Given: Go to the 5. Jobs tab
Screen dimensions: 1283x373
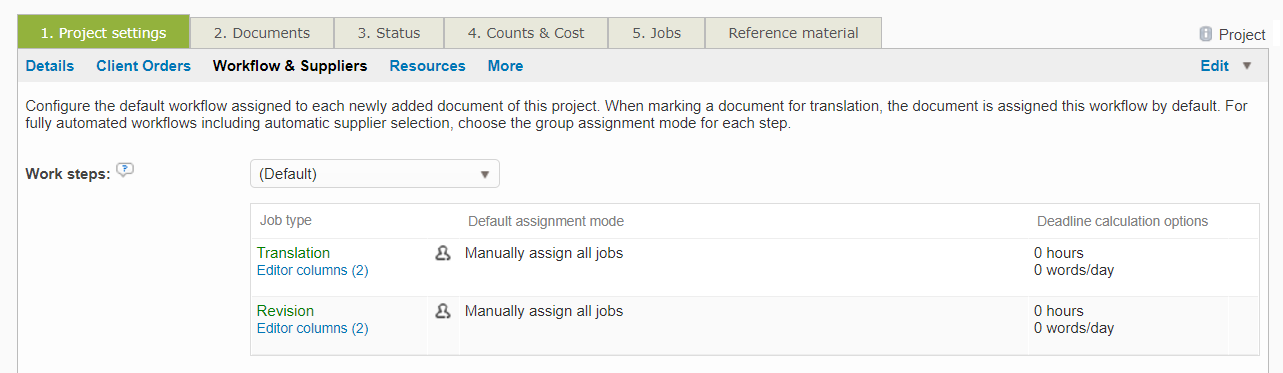Looking at the screenshot, I should [656, 33].
